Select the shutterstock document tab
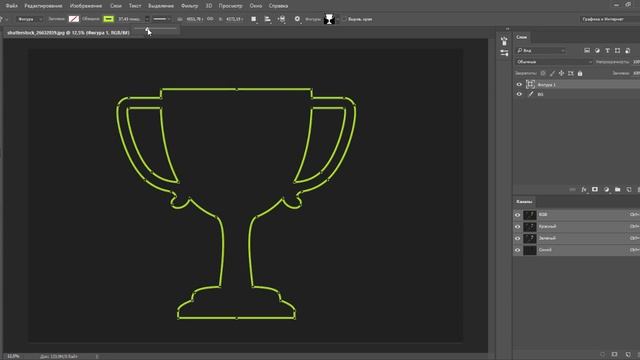 coord(68,32)
